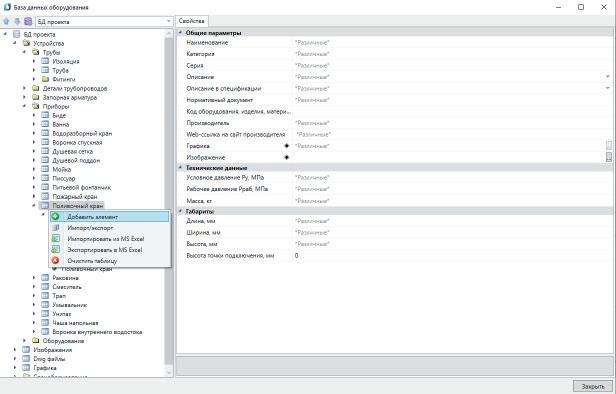Collapse the Приборы folder
Viewport: 616px width, 394px height.
pos(24,106)
